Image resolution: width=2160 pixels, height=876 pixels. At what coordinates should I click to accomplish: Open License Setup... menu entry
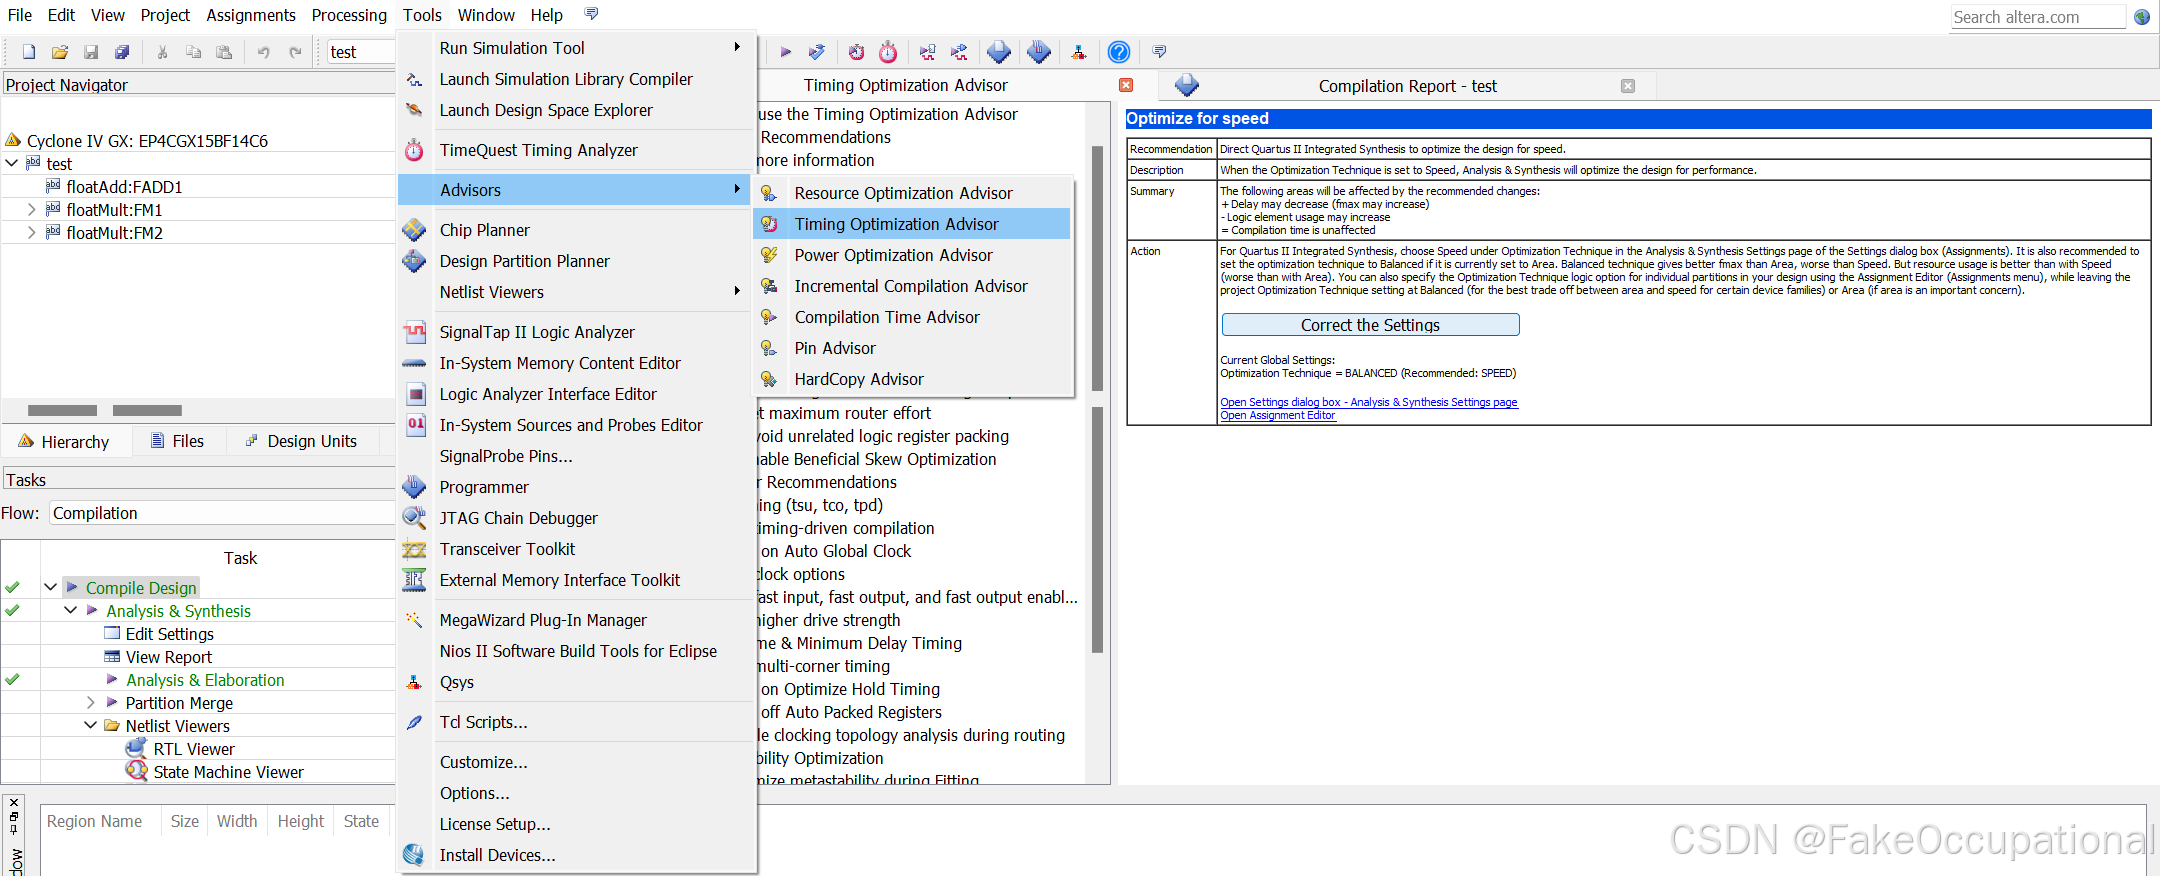pyautogui.click(x=576, y=824)
